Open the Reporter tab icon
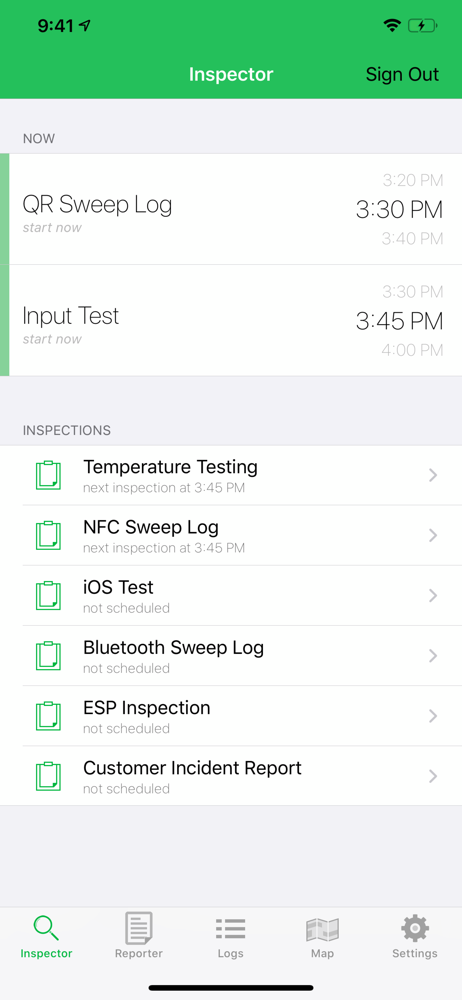This screenshot has width=462, height=1000. coord(138,929)
